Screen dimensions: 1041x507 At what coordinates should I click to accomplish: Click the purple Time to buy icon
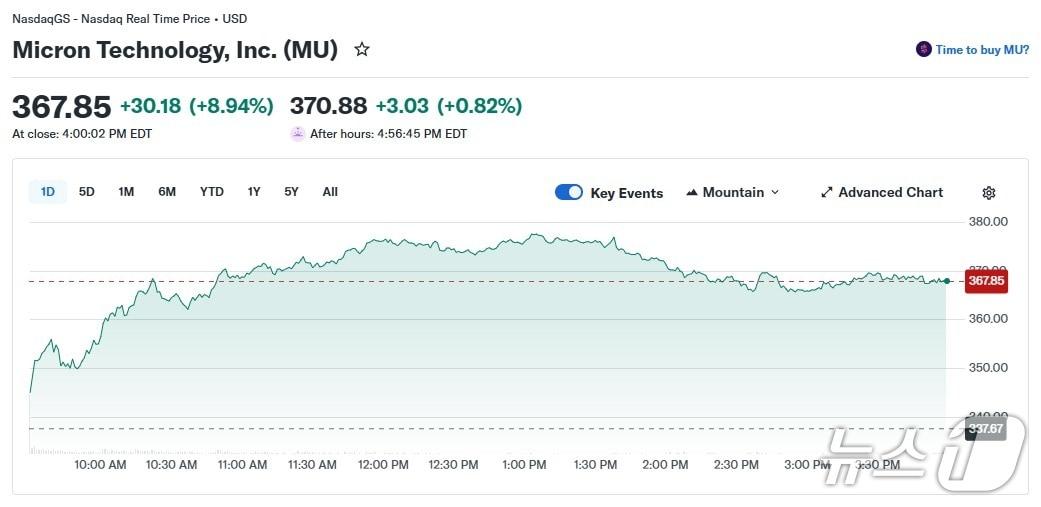(924, 49)
